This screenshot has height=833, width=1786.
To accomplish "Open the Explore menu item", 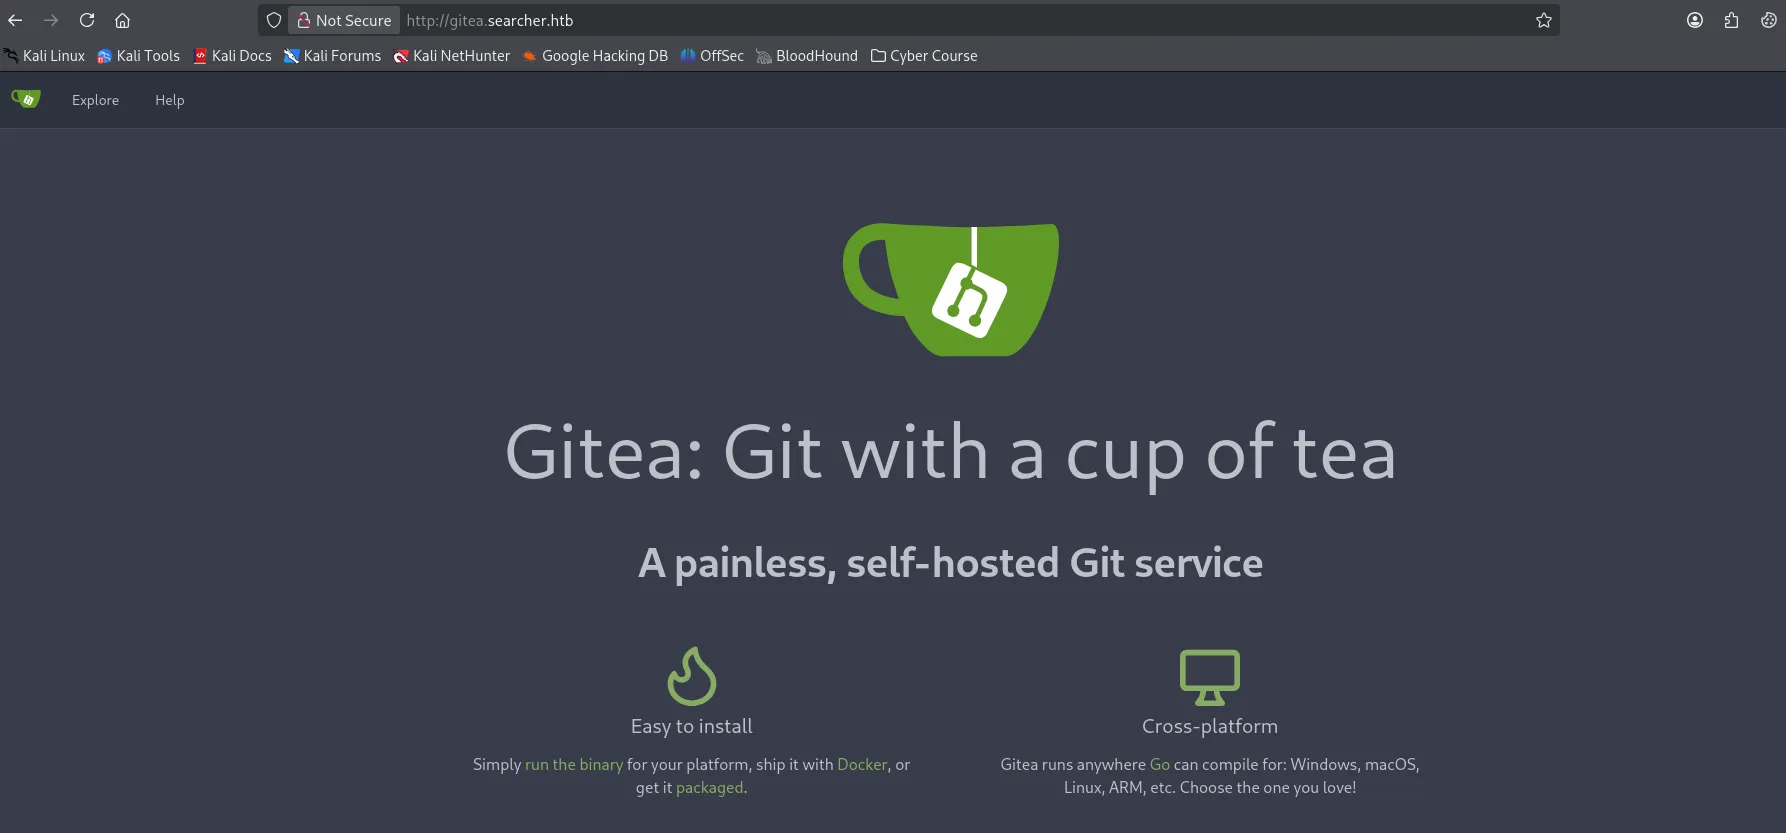I will pos(95,100).
